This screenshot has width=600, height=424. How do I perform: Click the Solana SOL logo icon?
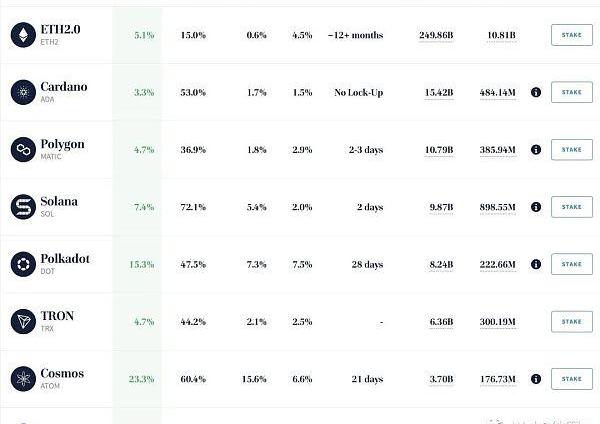click(21, 207)
